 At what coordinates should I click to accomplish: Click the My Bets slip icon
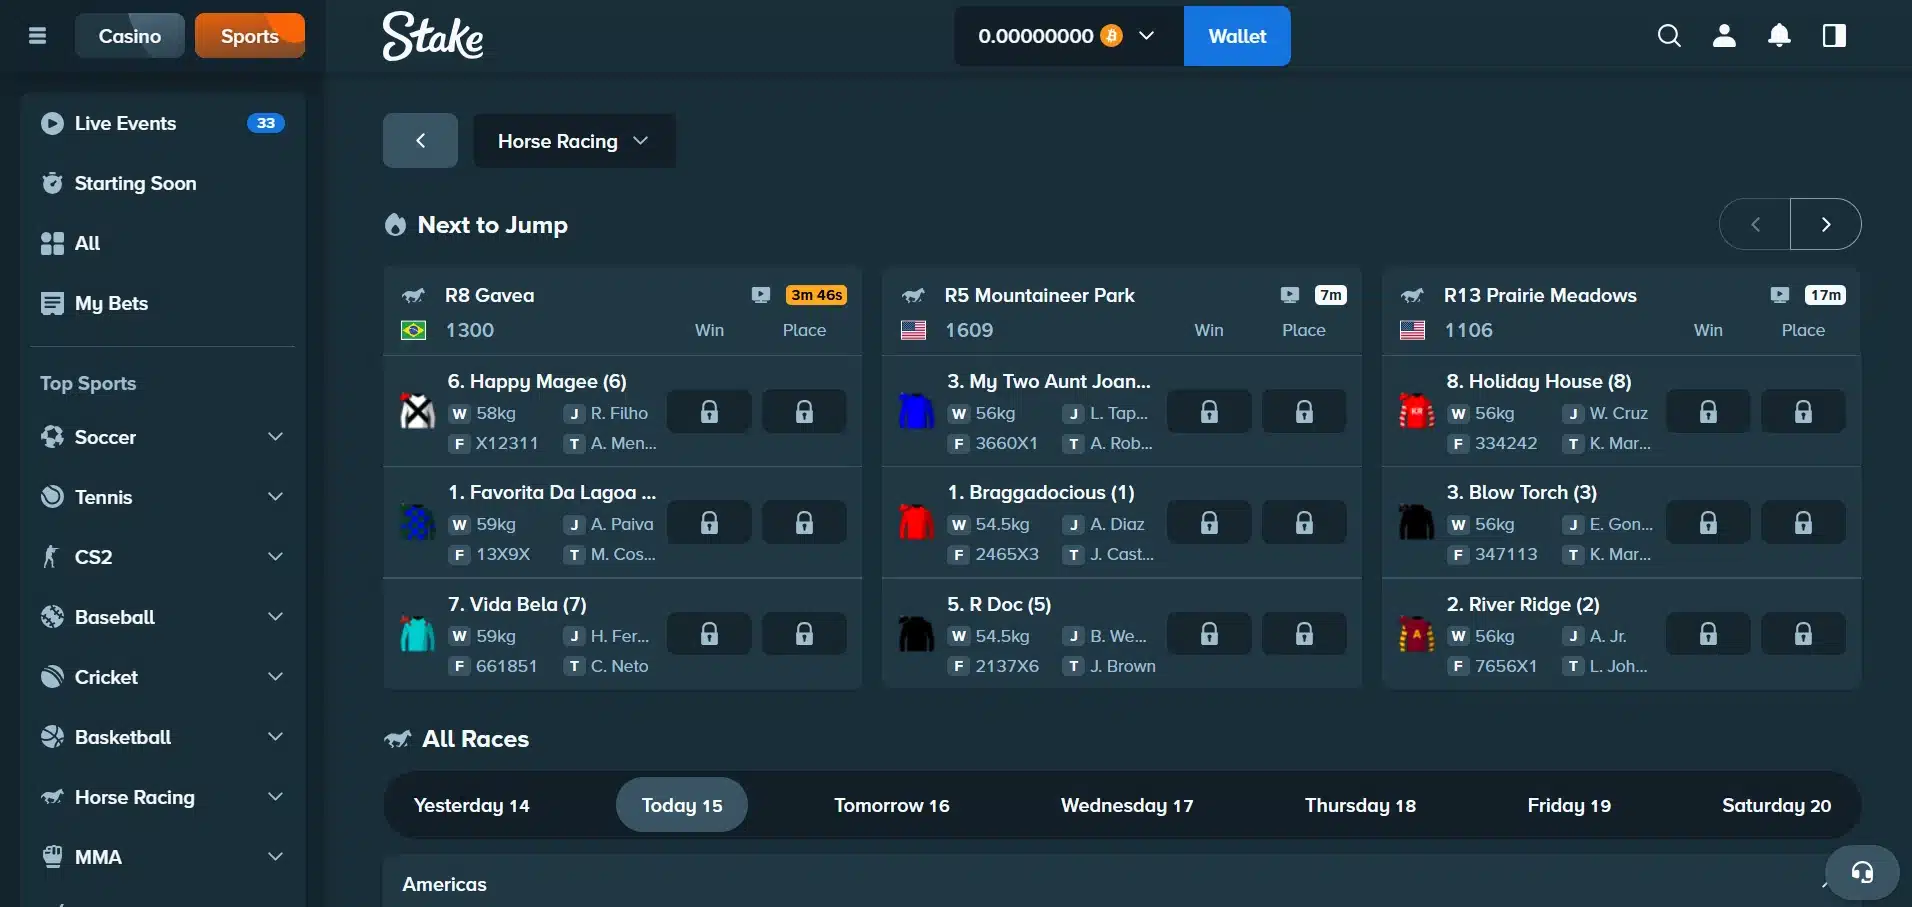click(52, 303)
